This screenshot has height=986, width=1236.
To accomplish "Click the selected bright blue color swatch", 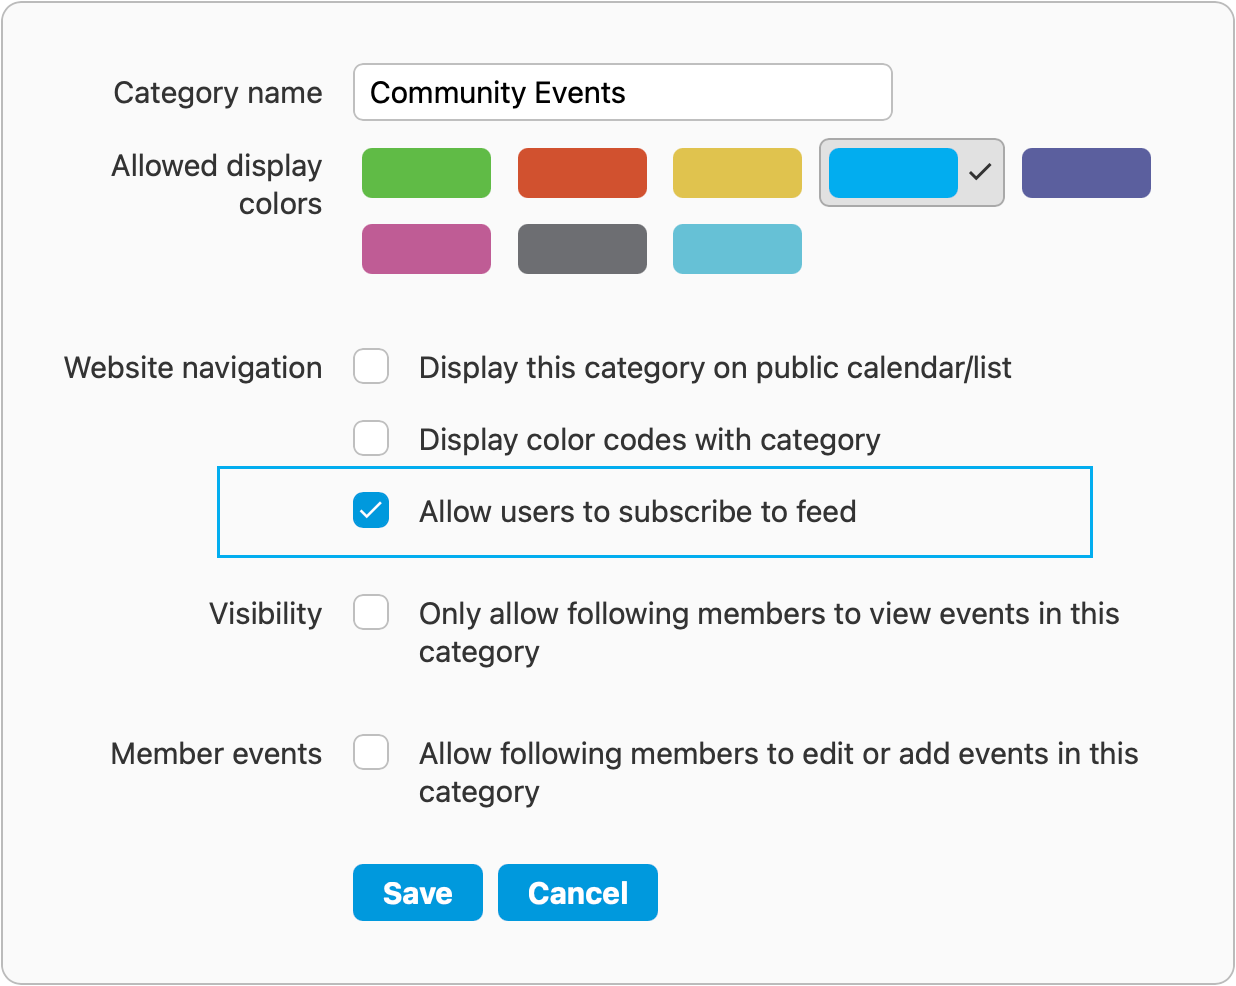I will 893,173.
